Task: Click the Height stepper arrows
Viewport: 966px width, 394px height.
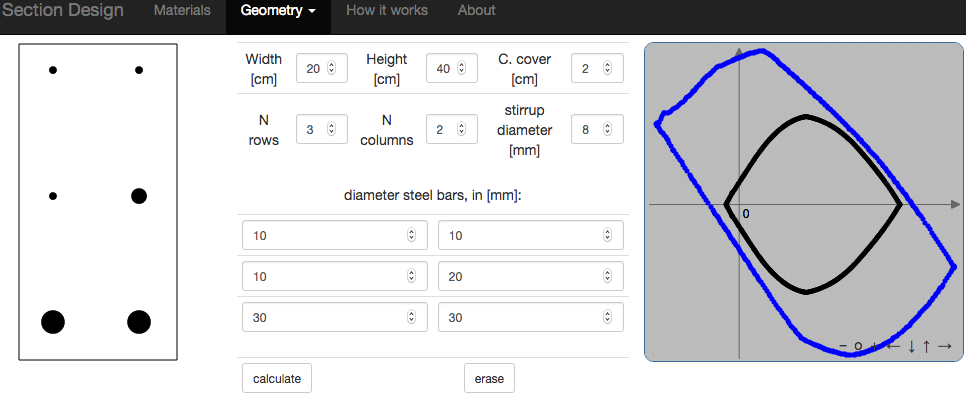Action: [x=461, y=68]
